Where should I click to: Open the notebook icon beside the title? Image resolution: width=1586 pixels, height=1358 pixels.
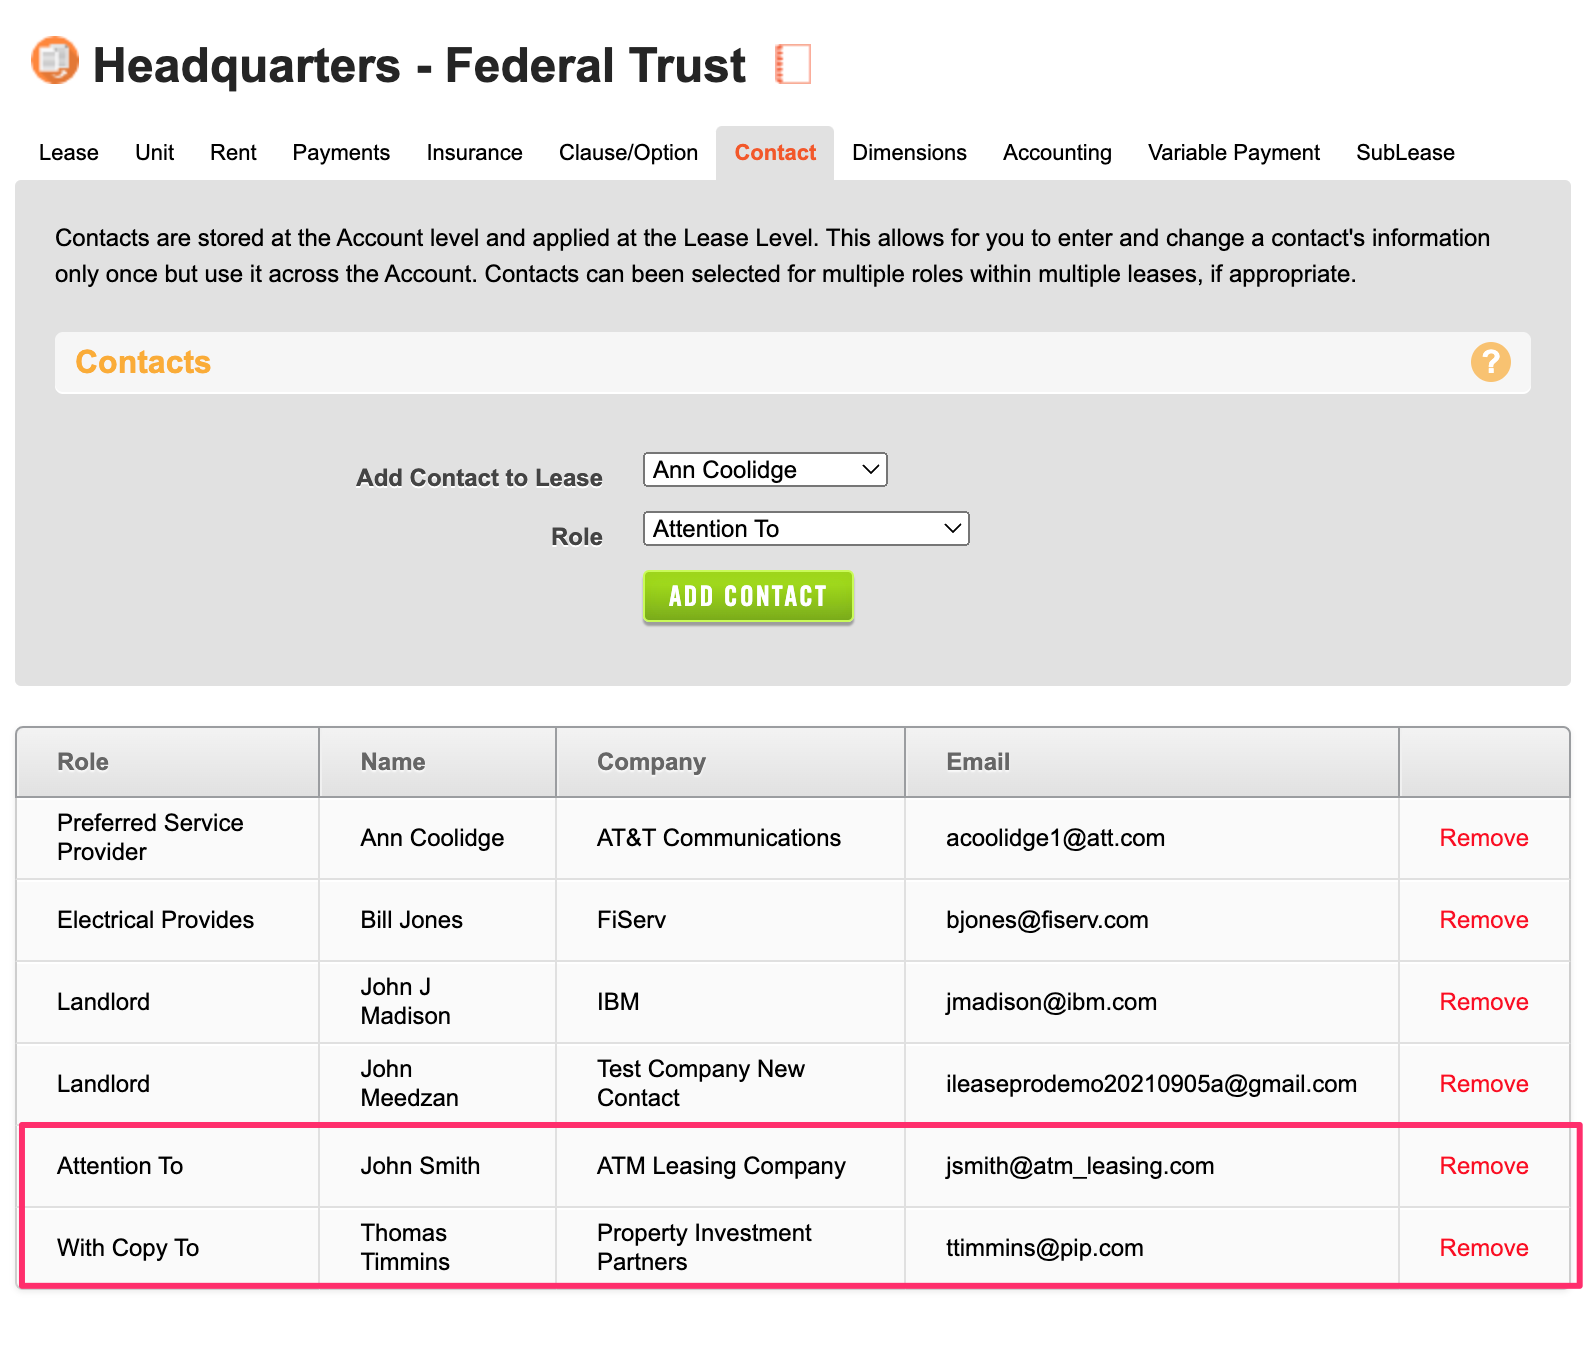(x=793, y=64)
